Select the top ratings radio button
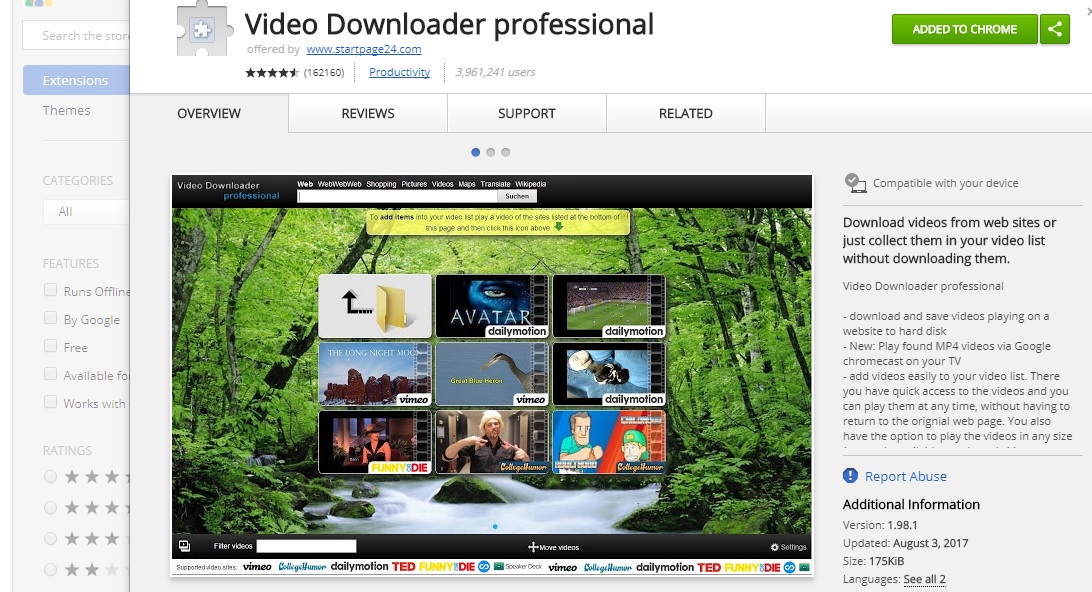The width and height of the screenshot is (1092, 592). 50,476
